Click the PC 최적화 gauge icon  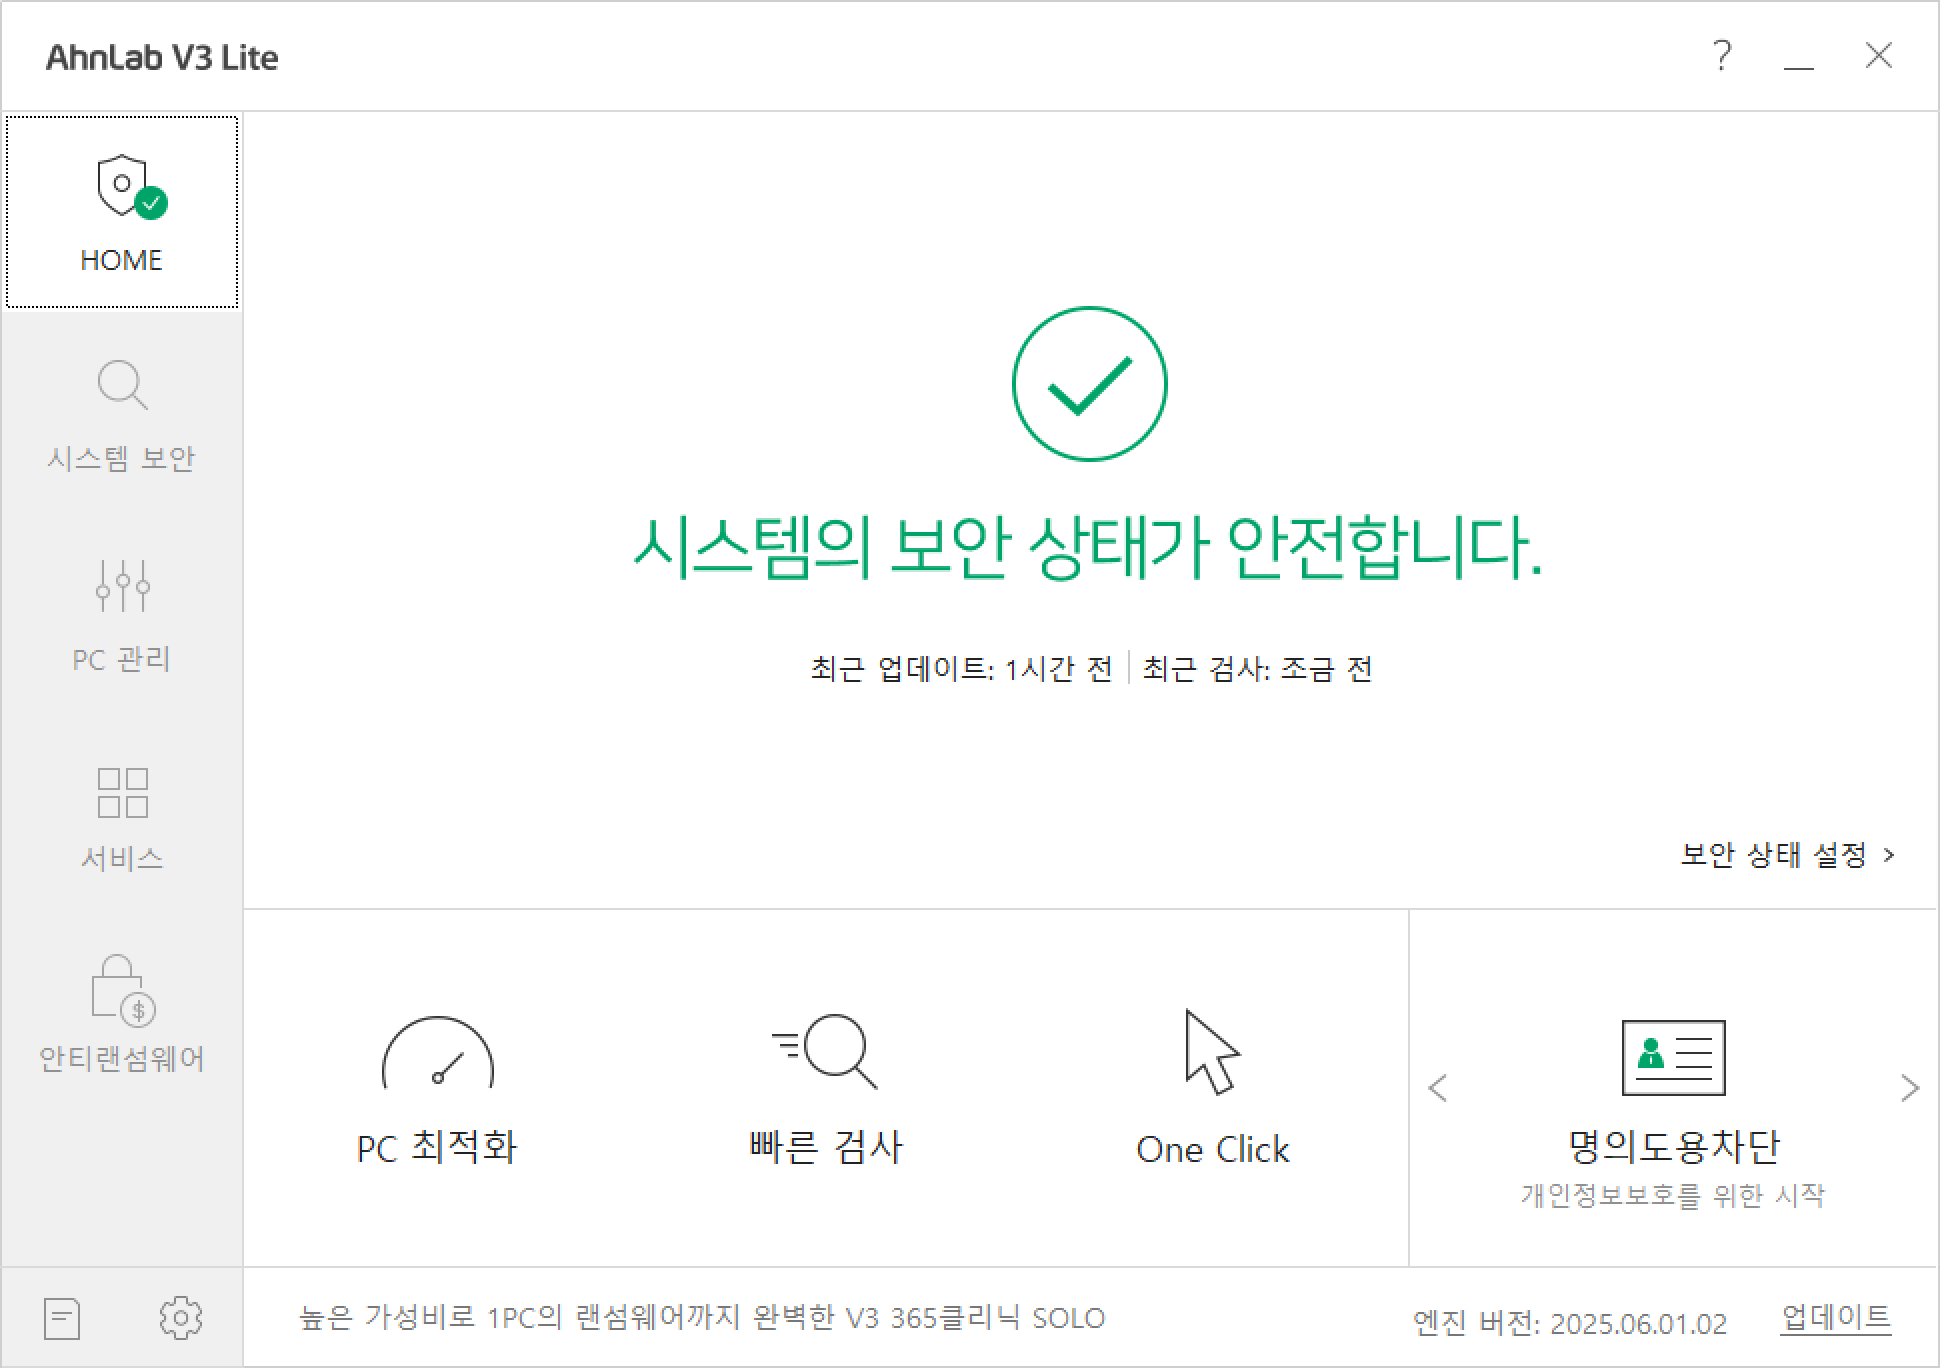[x=438, y=1053]
